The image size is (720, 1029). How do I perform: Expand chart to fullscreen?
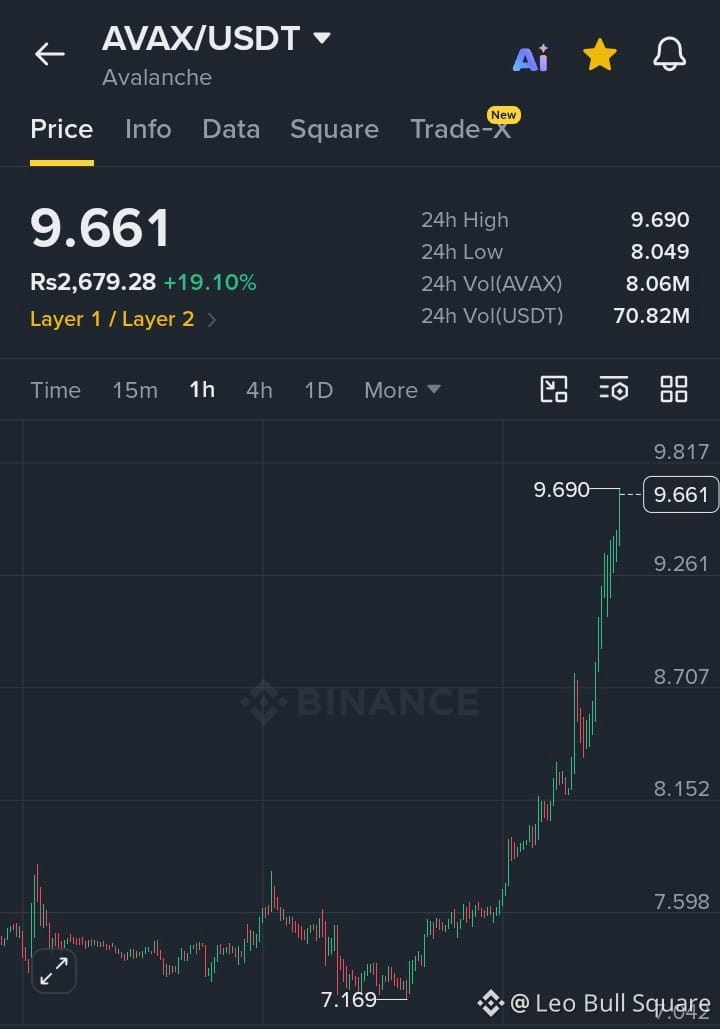[x=54, y=971]
